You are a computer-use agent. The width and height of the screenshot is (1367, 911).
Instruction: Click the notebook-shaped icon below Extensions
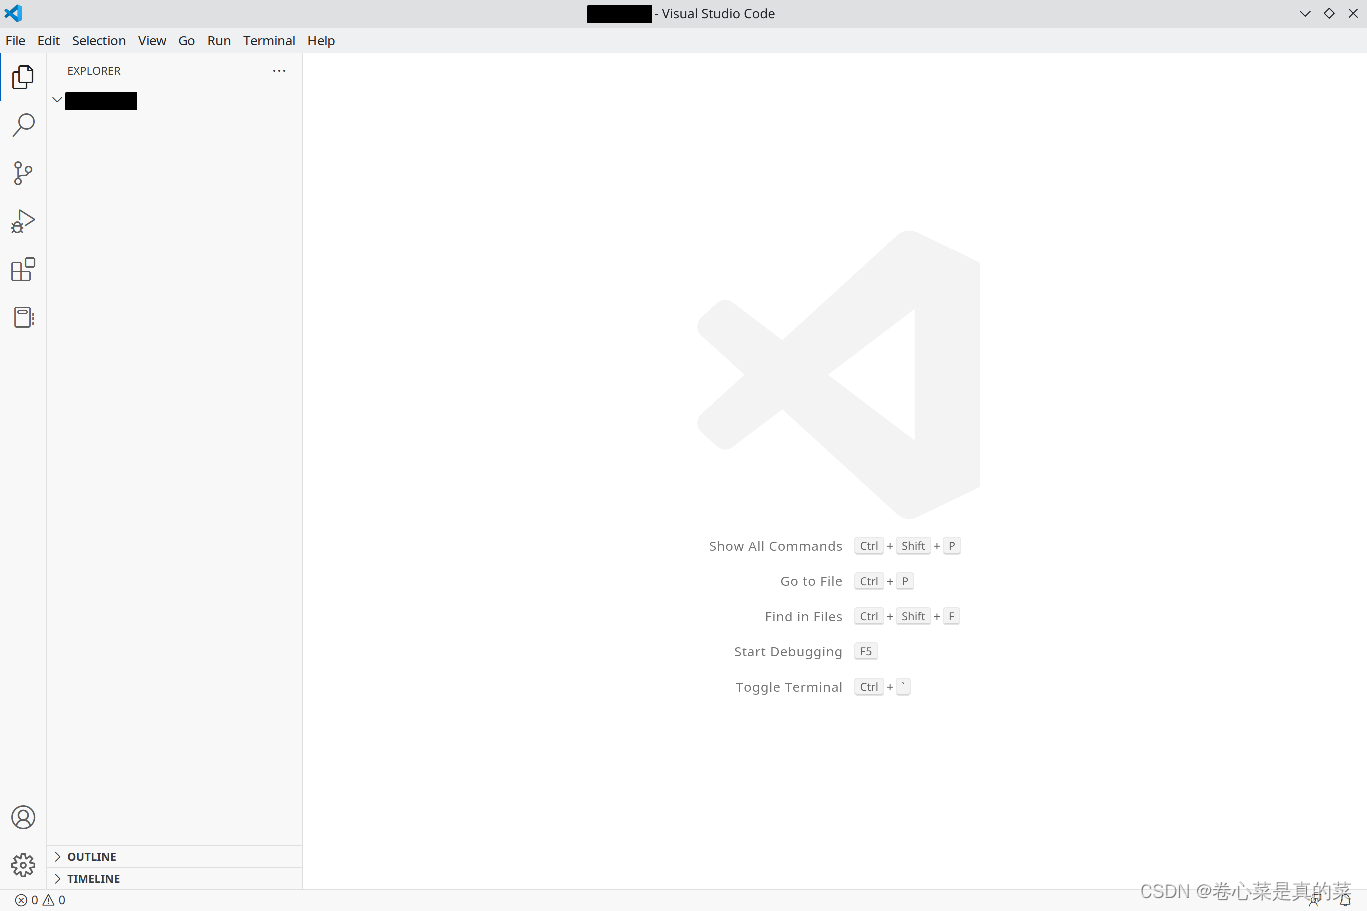[23, 317]
